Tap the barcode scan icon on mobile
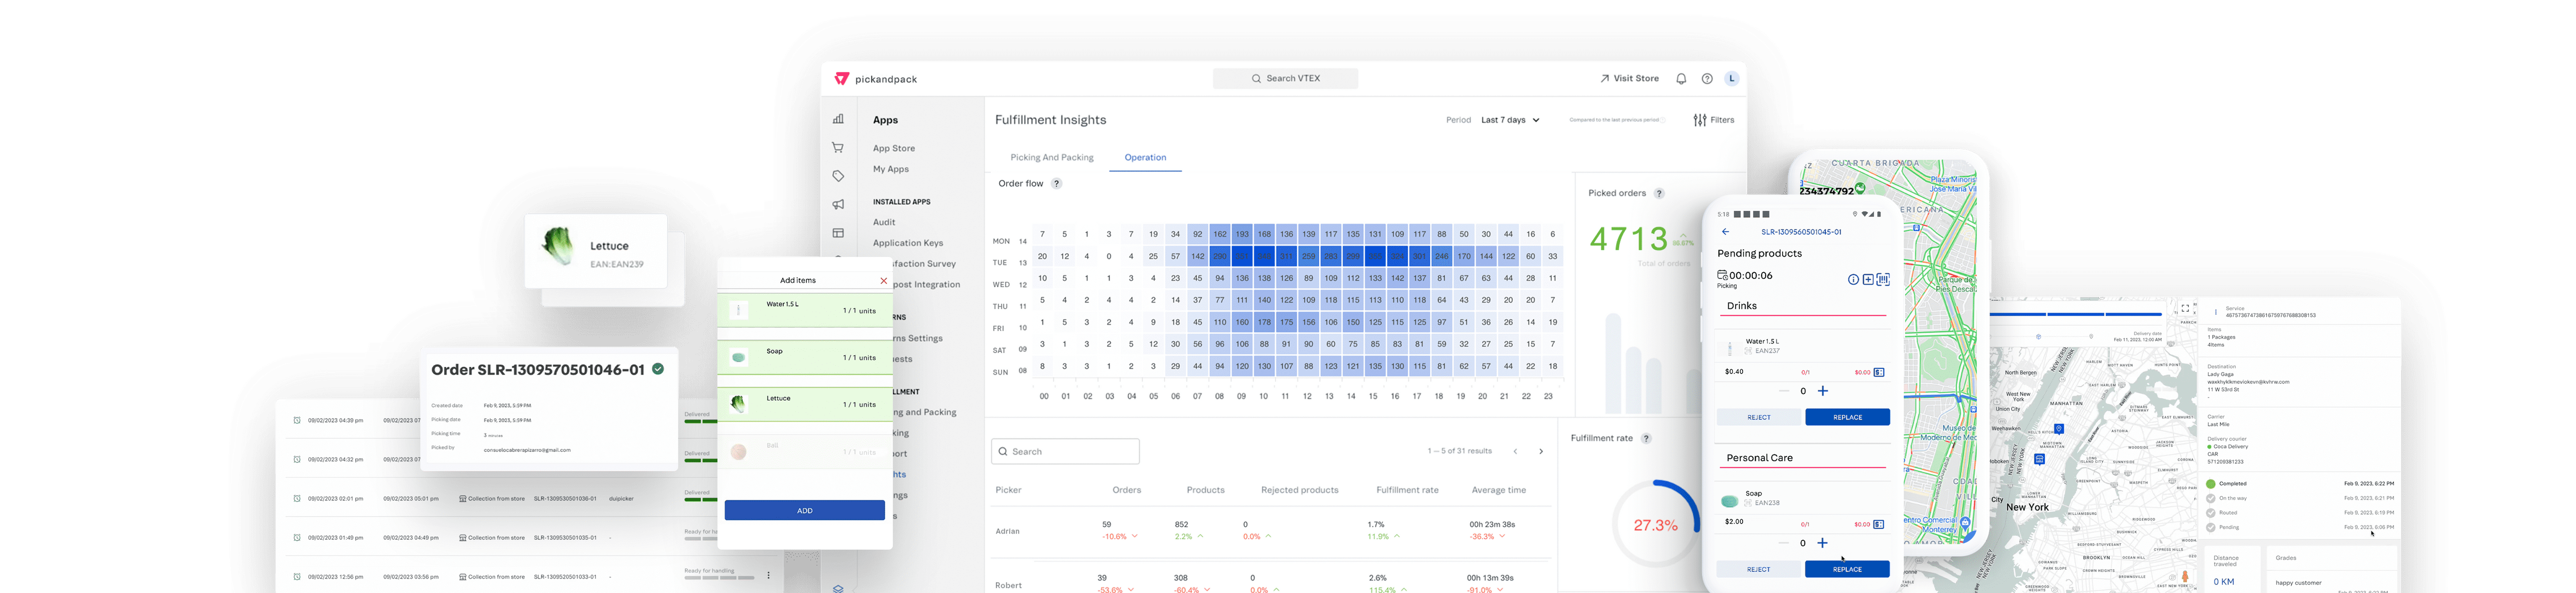The image size is (2576, 593). pos(1883,280)
